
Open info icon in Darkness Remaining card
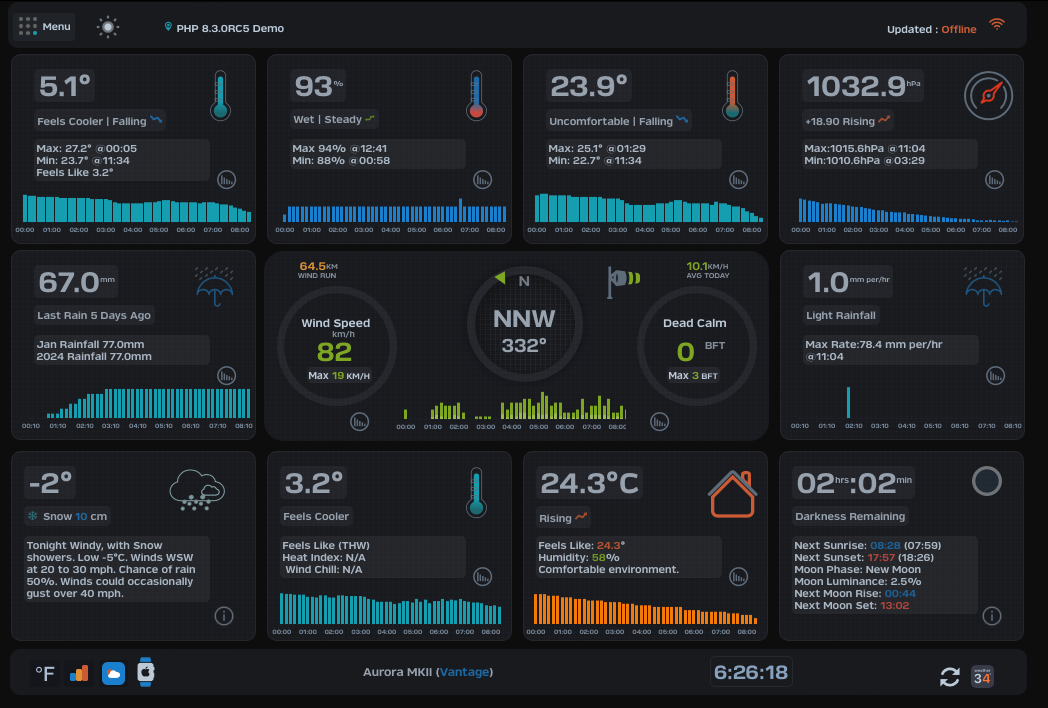[992, 616]
